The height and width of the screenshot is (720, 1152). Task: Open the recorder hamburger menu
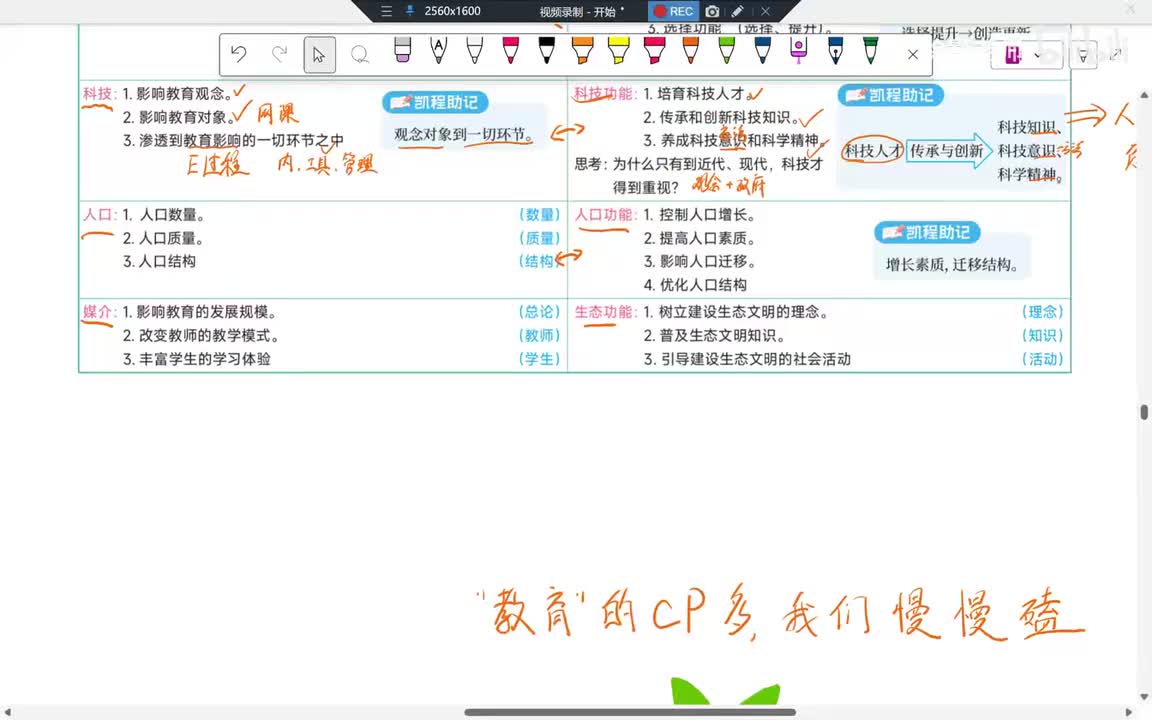click(386, 11)
